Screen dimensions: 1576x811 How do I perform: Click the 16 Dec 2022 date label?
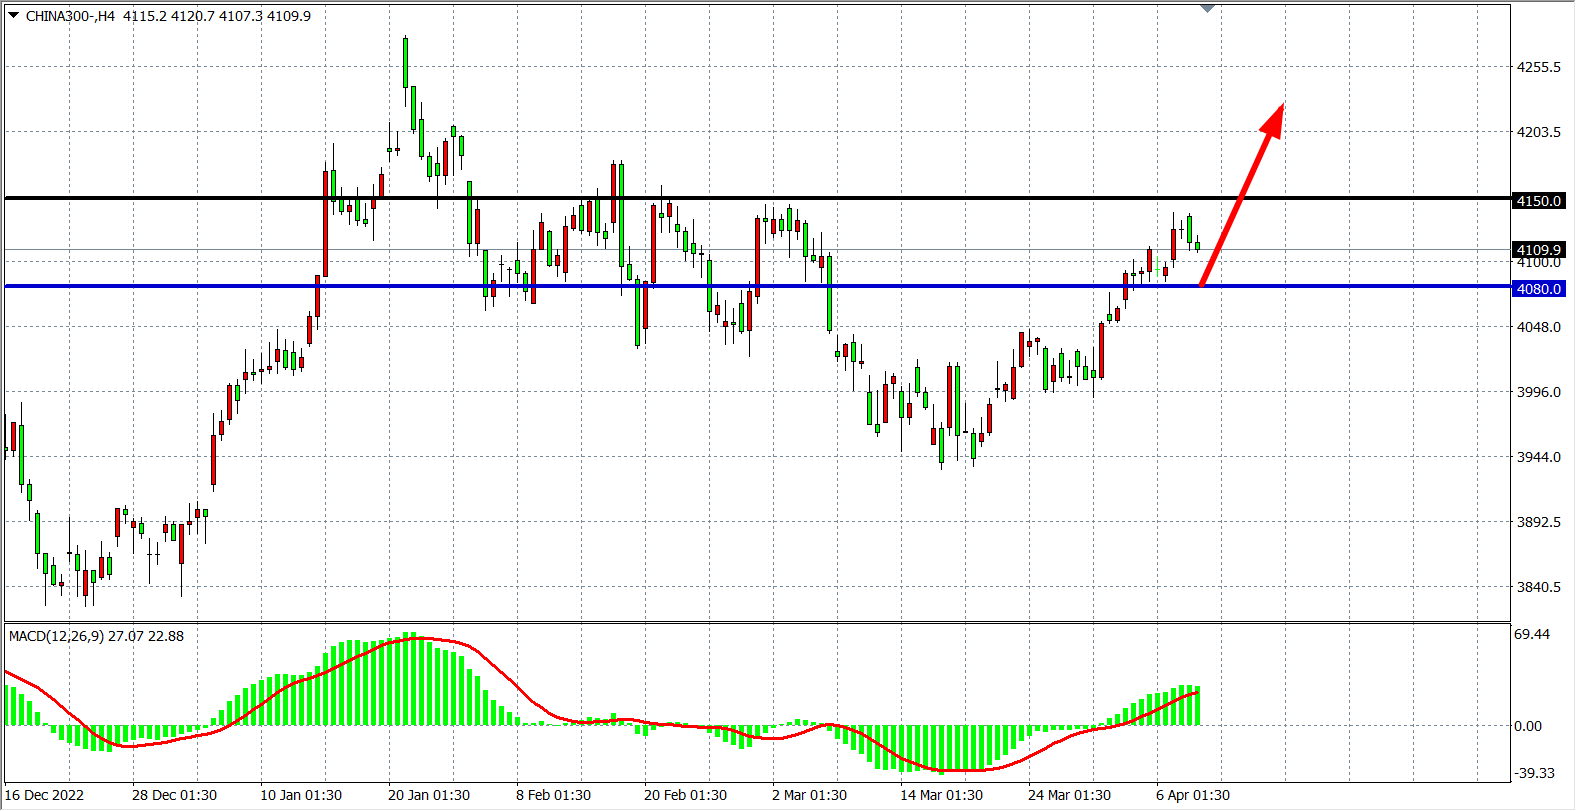[45, 795]
